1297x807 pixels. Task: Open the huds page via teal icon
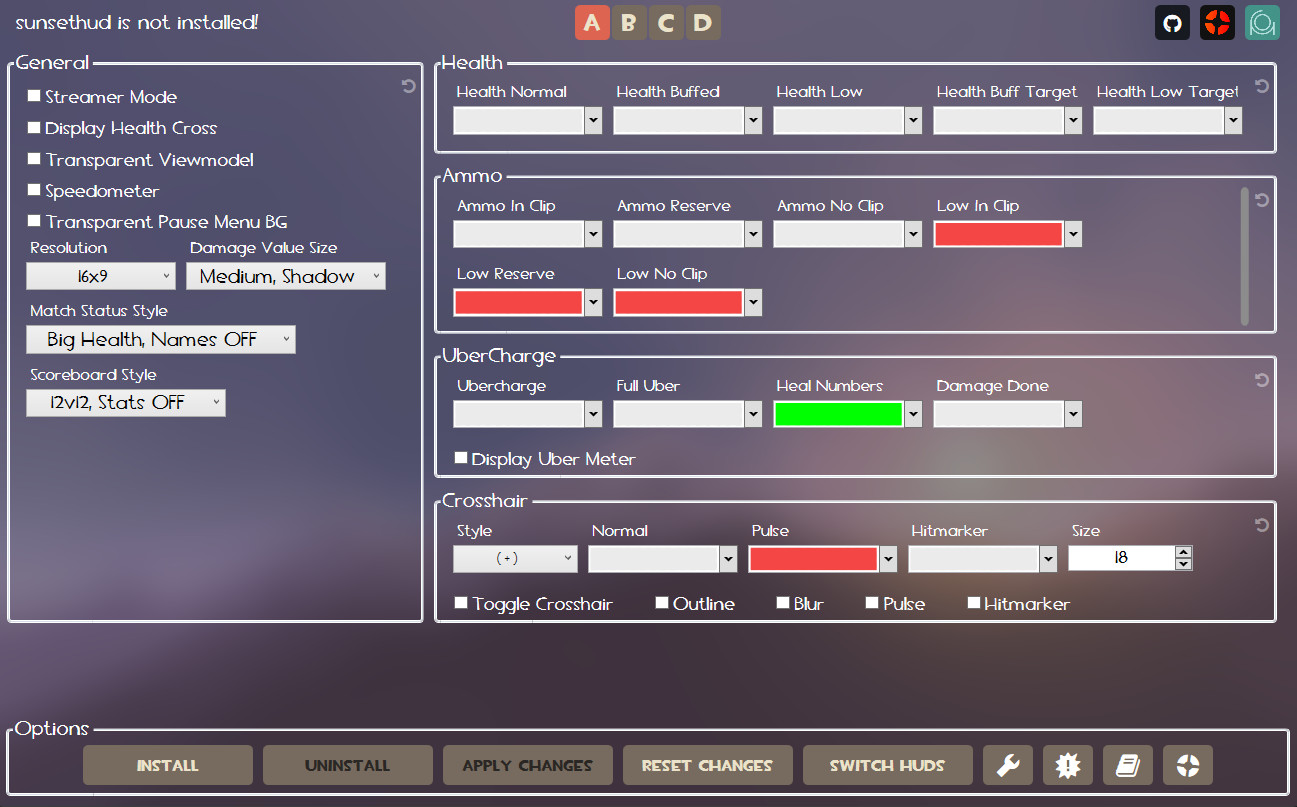(1262, 22)
